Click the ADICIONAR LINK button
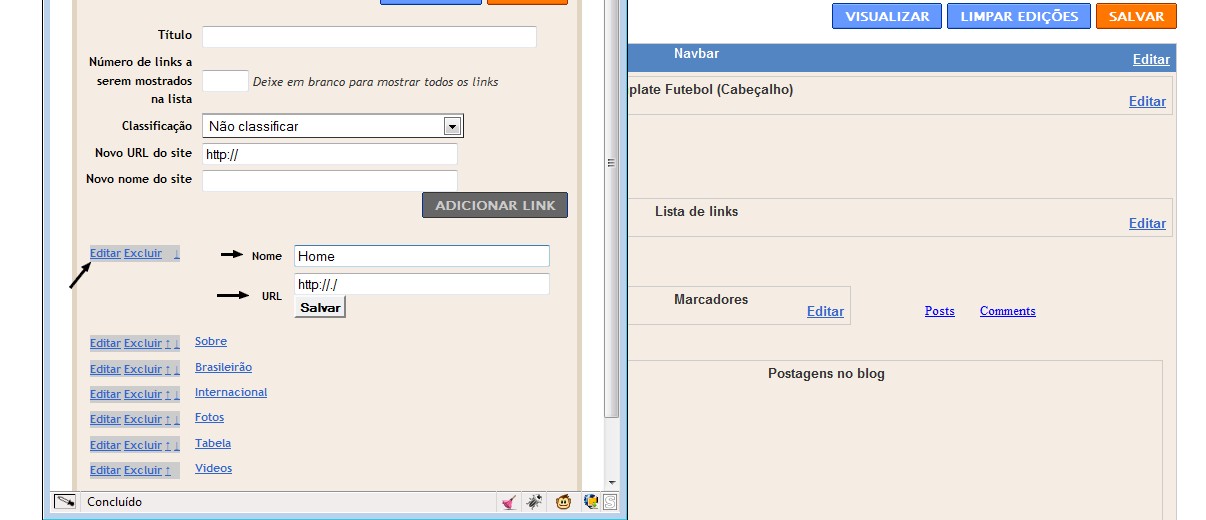The width and height of the screenshot is (1206, 520). [495, 205]
